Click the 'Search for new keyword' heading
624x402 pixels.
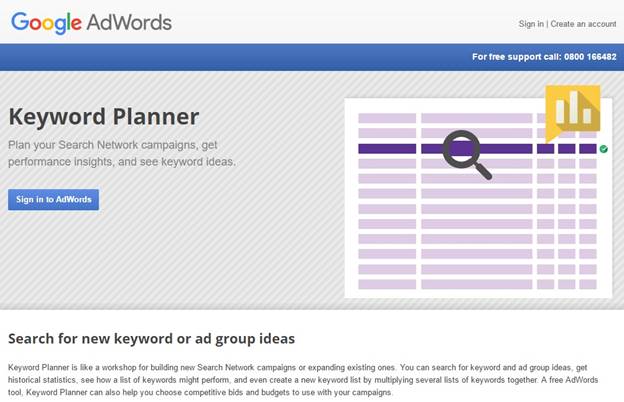(x=152, y=339)
